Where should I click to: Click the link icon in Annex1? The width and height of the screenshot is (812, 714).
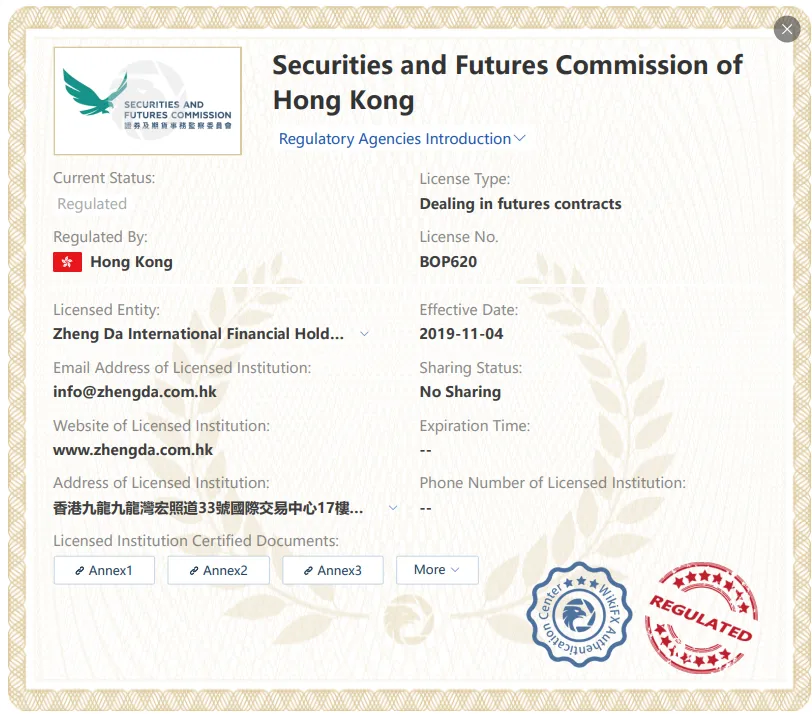point(80,571)
